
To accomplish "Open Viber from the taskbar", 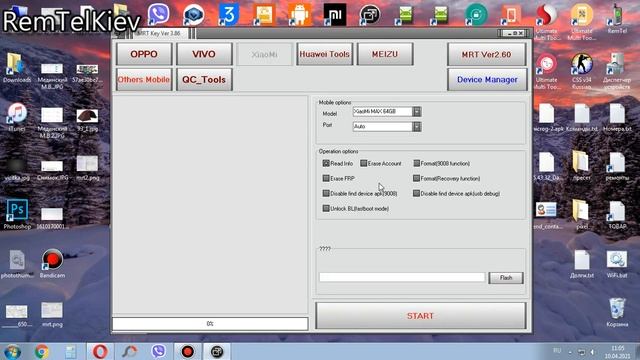I will click(x=158, y=351).
